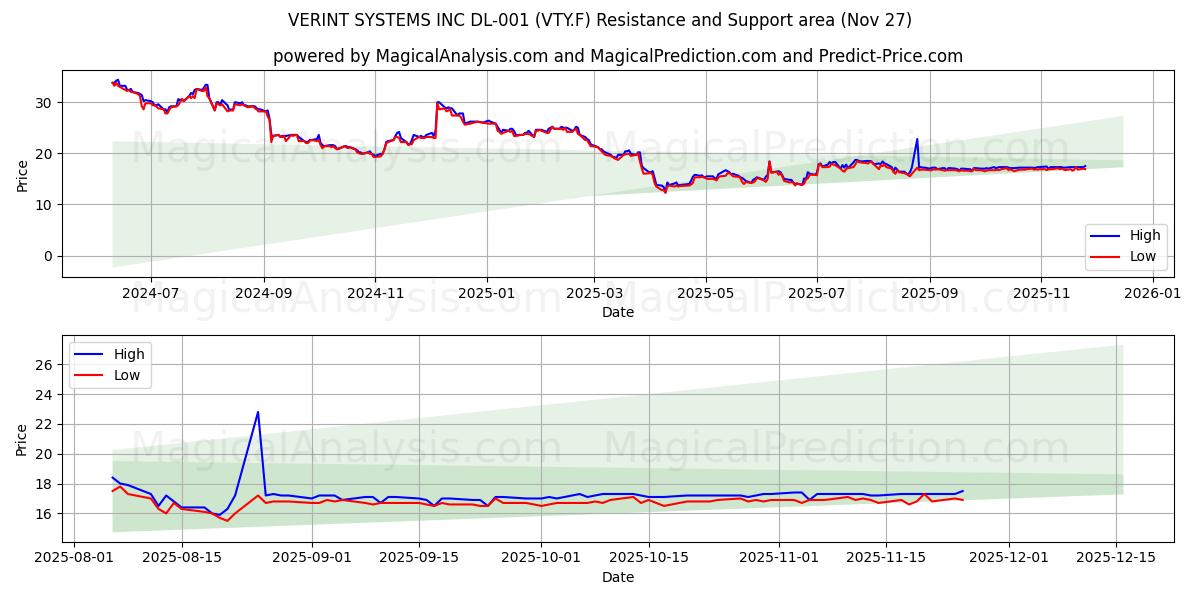Click the '2025-12-15' tick label on the bottom chart
This screenshot has height=600, width=1200.
click(1115, 558)
